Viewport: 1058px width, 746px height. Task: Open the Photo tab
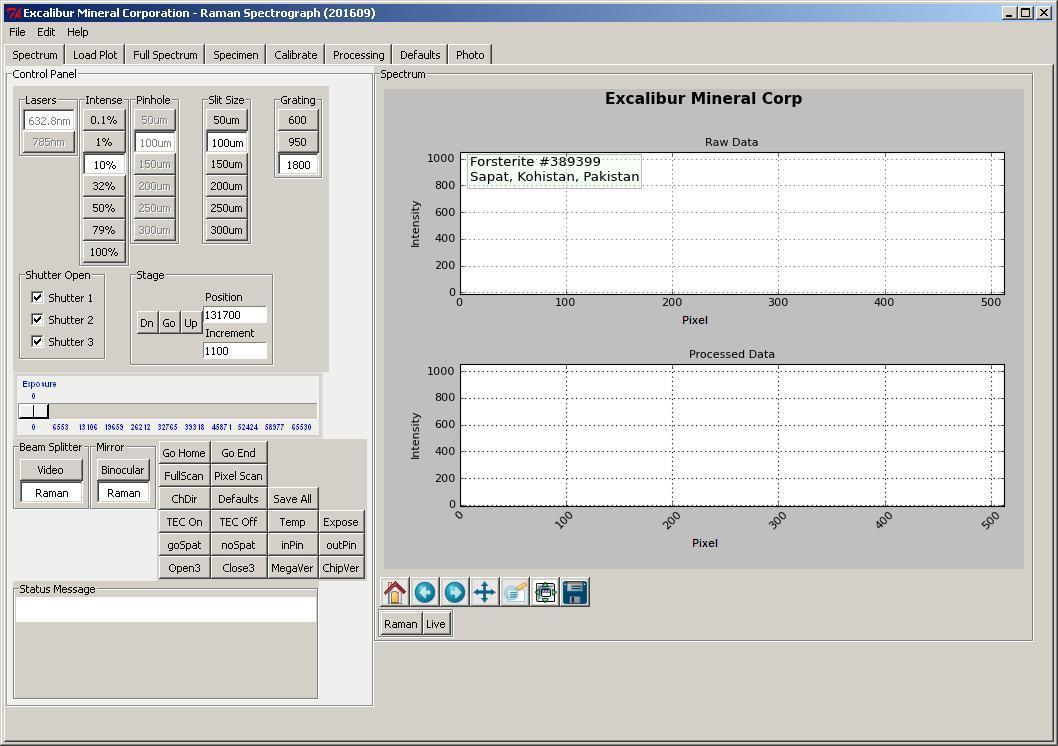[470, 55]
